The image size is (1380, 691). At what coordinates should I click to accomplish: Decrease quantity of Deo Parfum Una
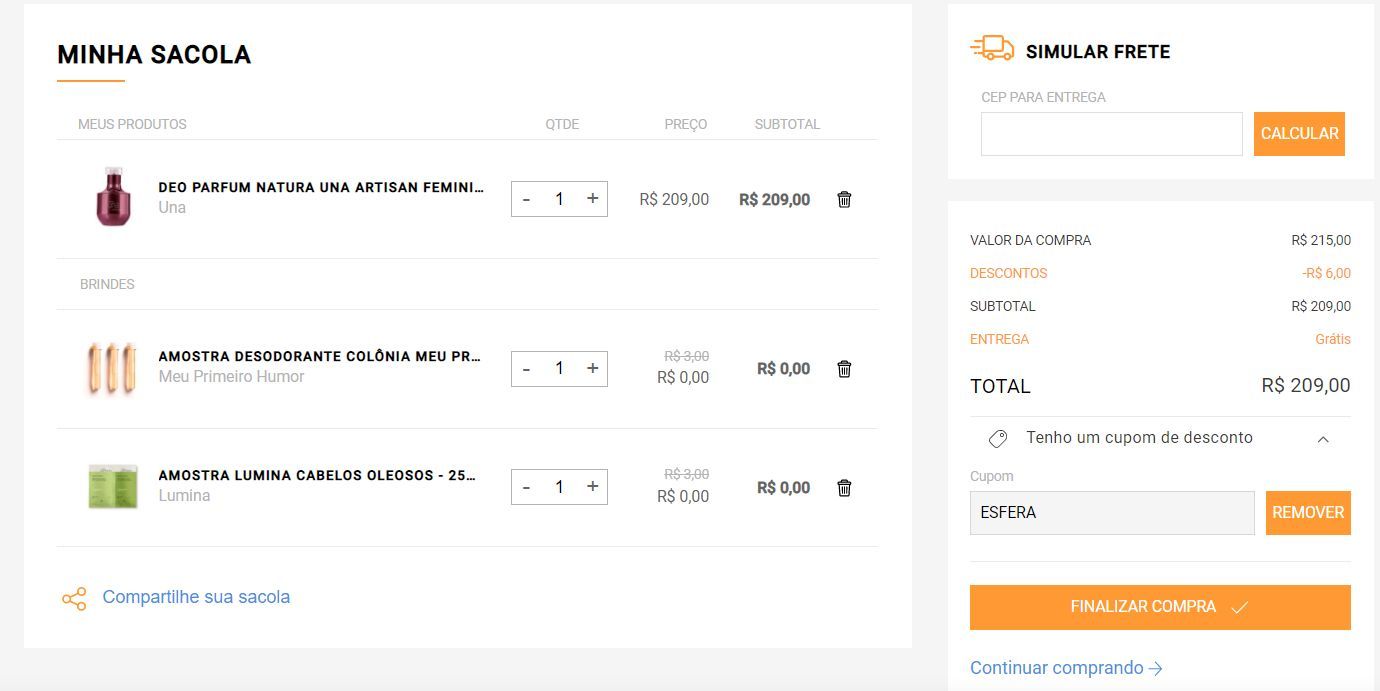tap(526, 199)
